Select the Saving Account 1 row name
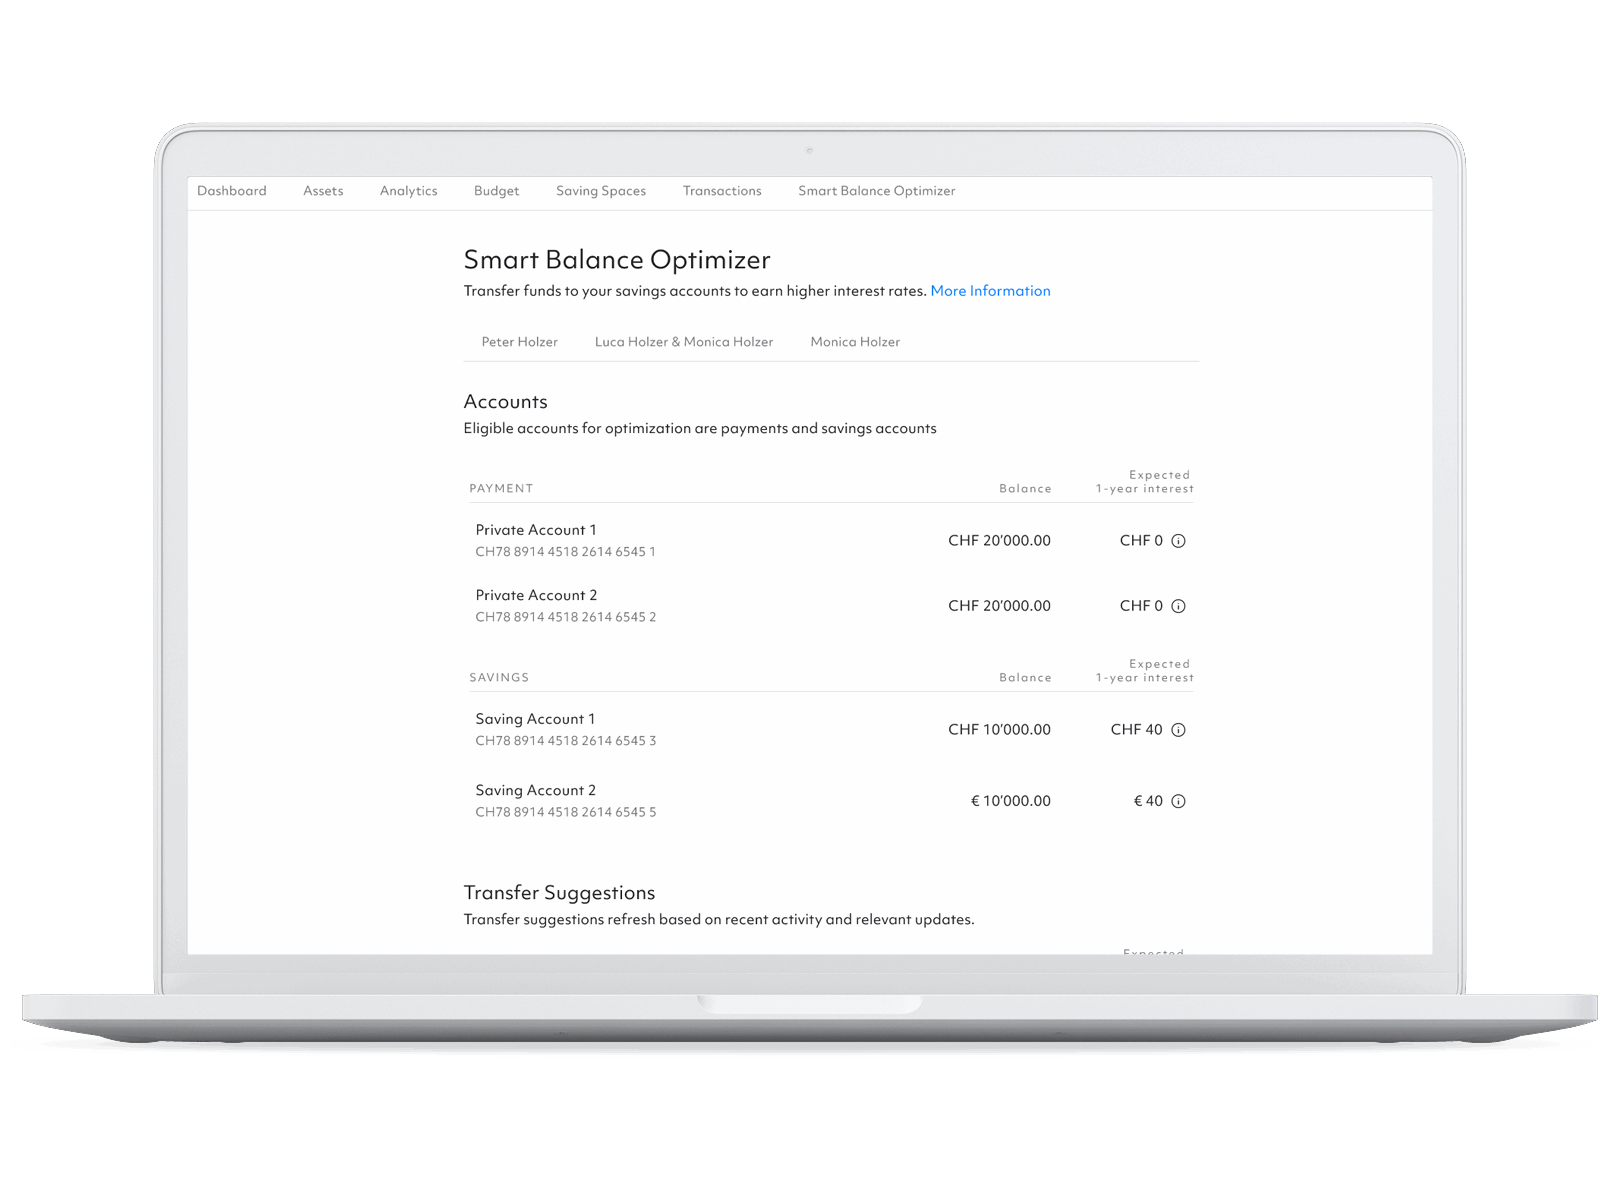1602x1182 pixels. 535,719
